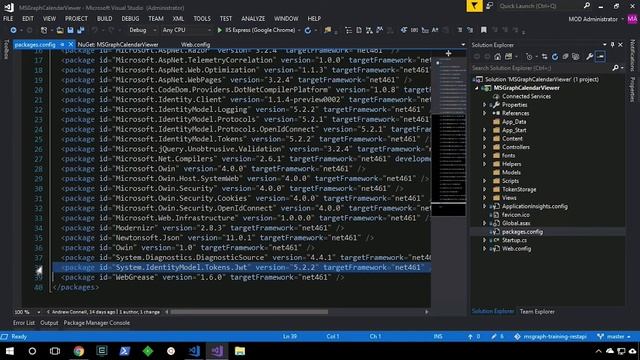
Task: Toggle pin on packages.config tab
Action: pyautogui.click(x=62, y=44)
